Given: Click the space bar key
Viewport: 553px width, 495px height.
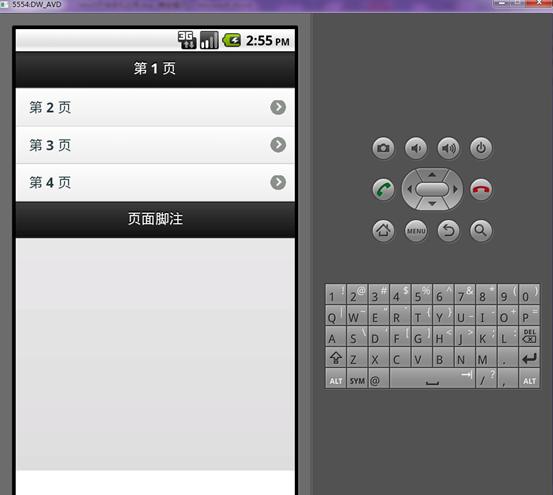Looking at the screenshot, I should [432, 378].
